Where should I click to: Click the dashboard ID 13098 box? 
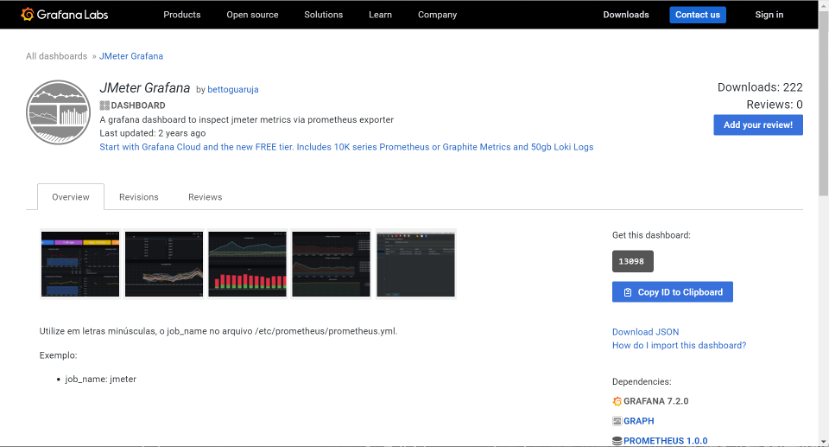(633, 262)
